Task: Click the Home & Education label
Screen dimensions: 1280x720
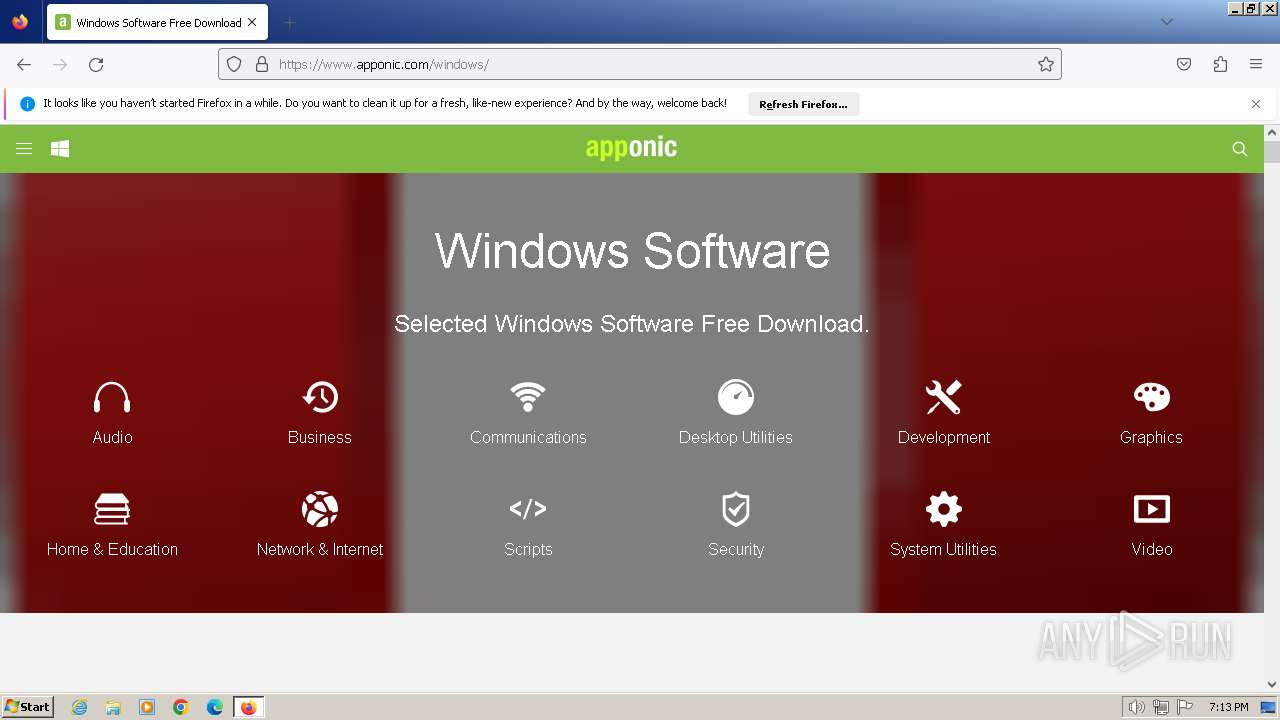Action: [x=112, y=549]
